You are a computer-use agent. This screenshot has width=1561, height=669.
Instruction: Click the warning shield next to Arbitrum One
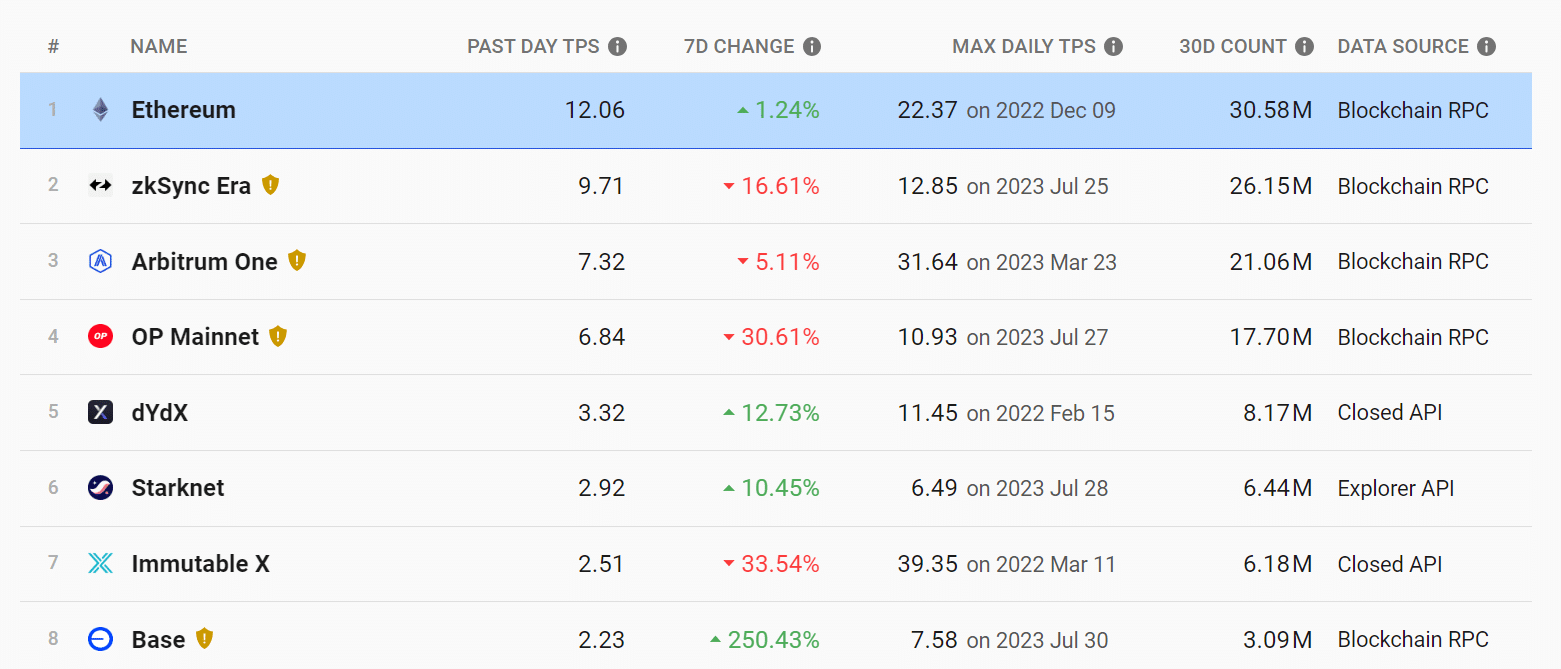pyautogui.click(x=297, y=261)
